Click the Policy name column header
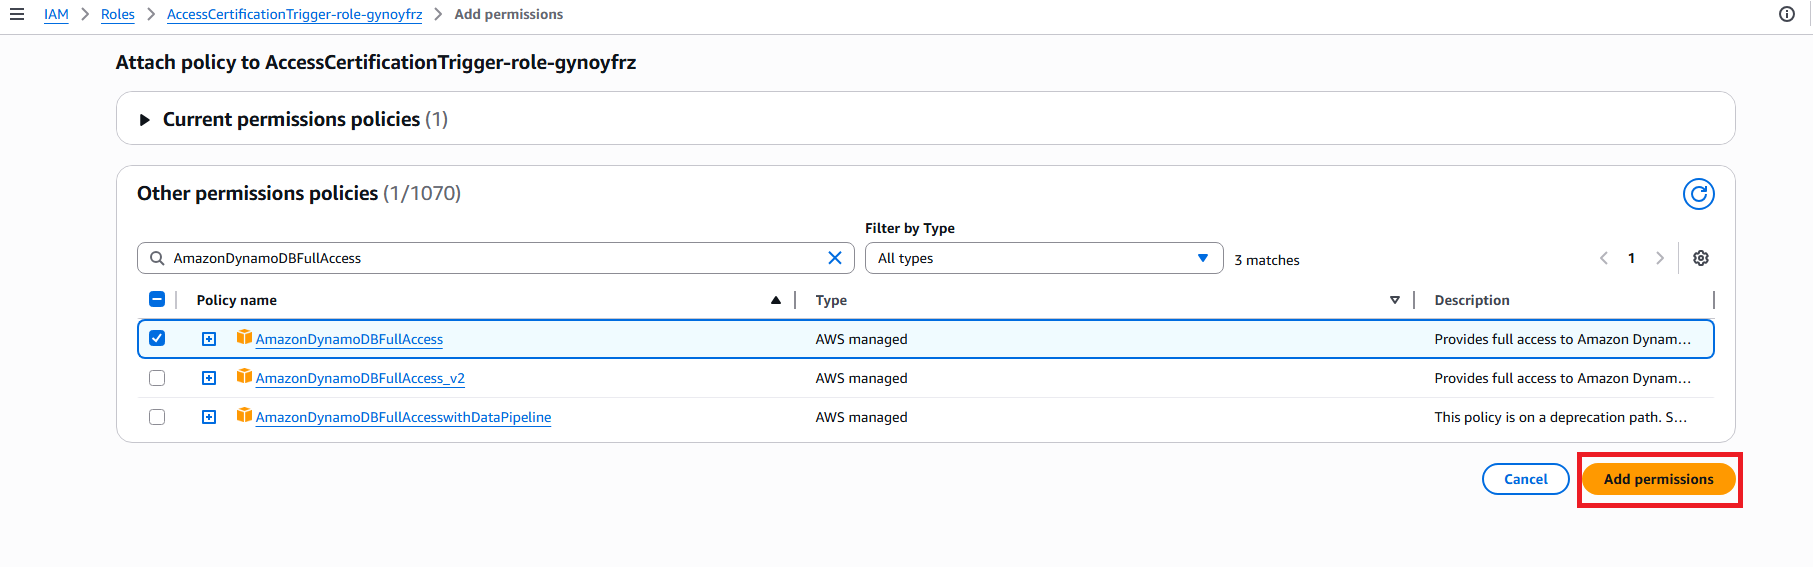This screenshot has height=567, width=1813. tap(237, 300)
